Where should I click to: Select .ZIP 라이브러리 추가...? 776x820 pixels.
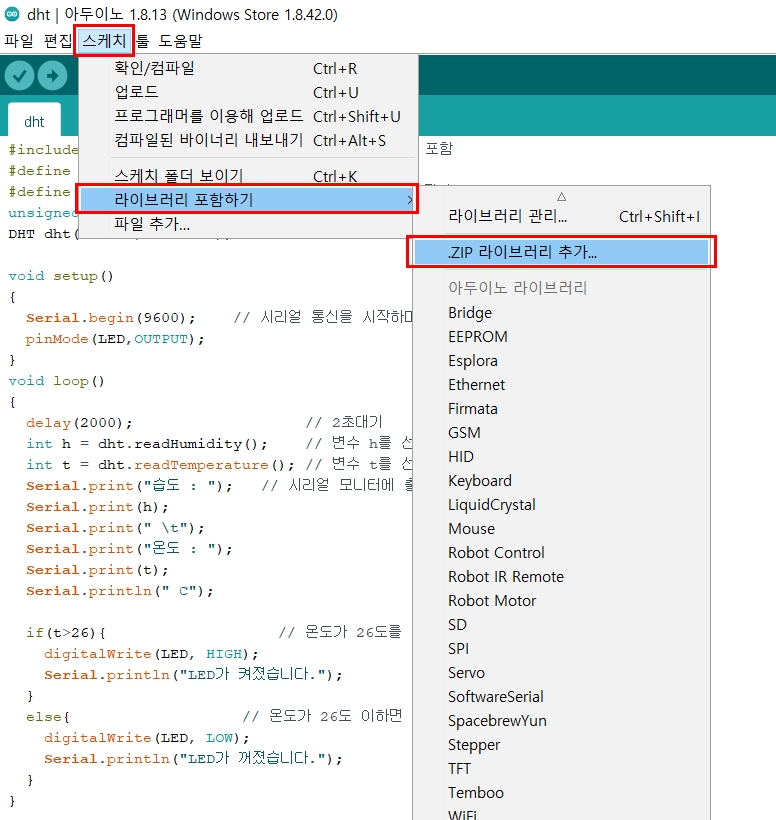coord(562,252)
